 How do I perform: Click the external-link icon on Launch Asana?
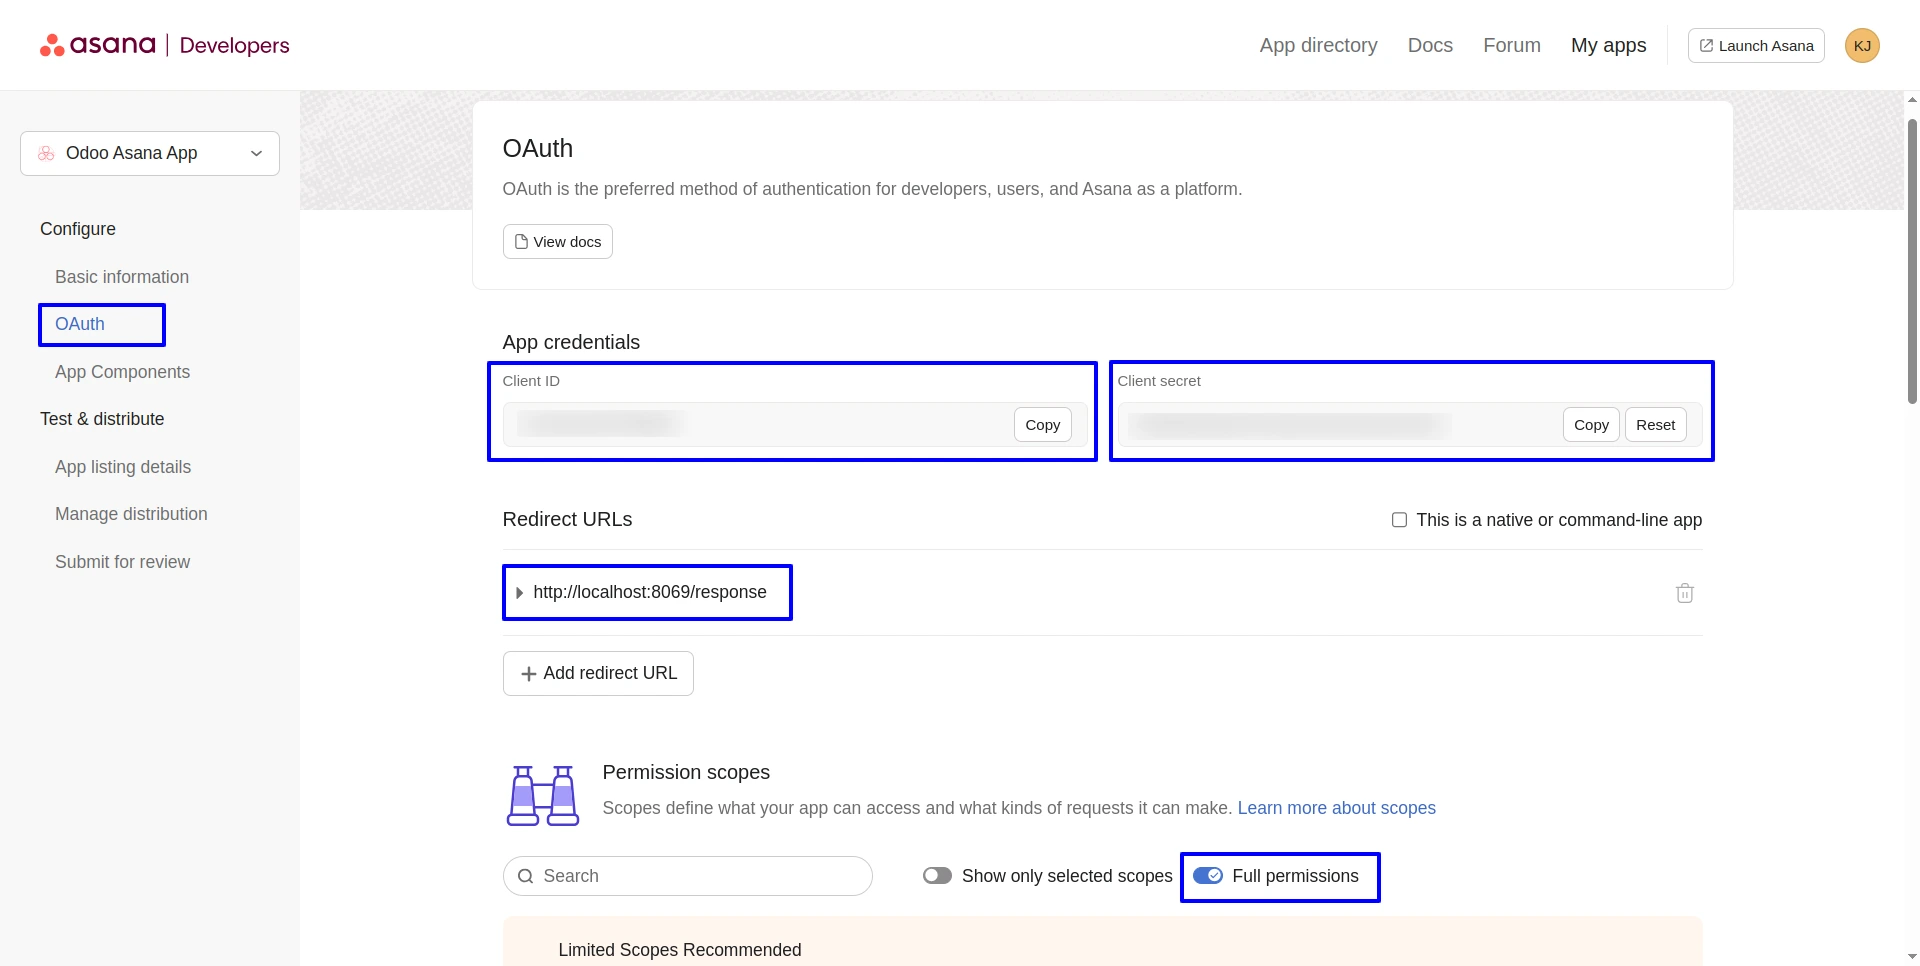(x=1706, y=46)
